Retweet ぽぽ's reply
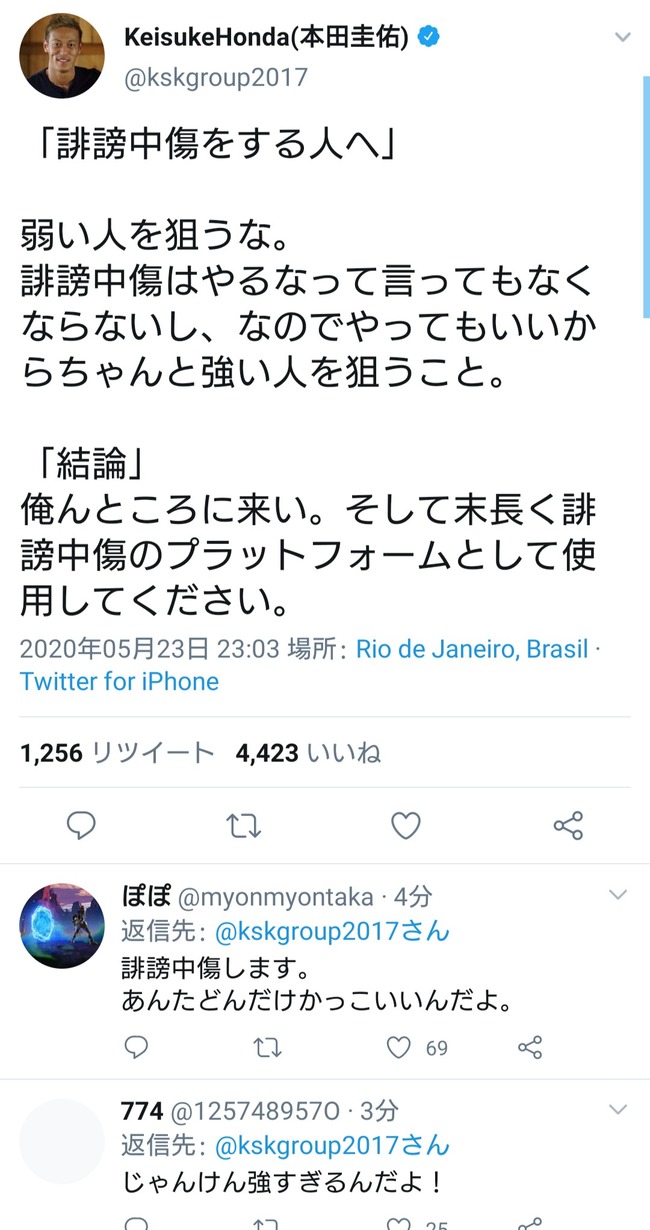The width and height of the screenshot is (650, 1230). click(267, 1047)
